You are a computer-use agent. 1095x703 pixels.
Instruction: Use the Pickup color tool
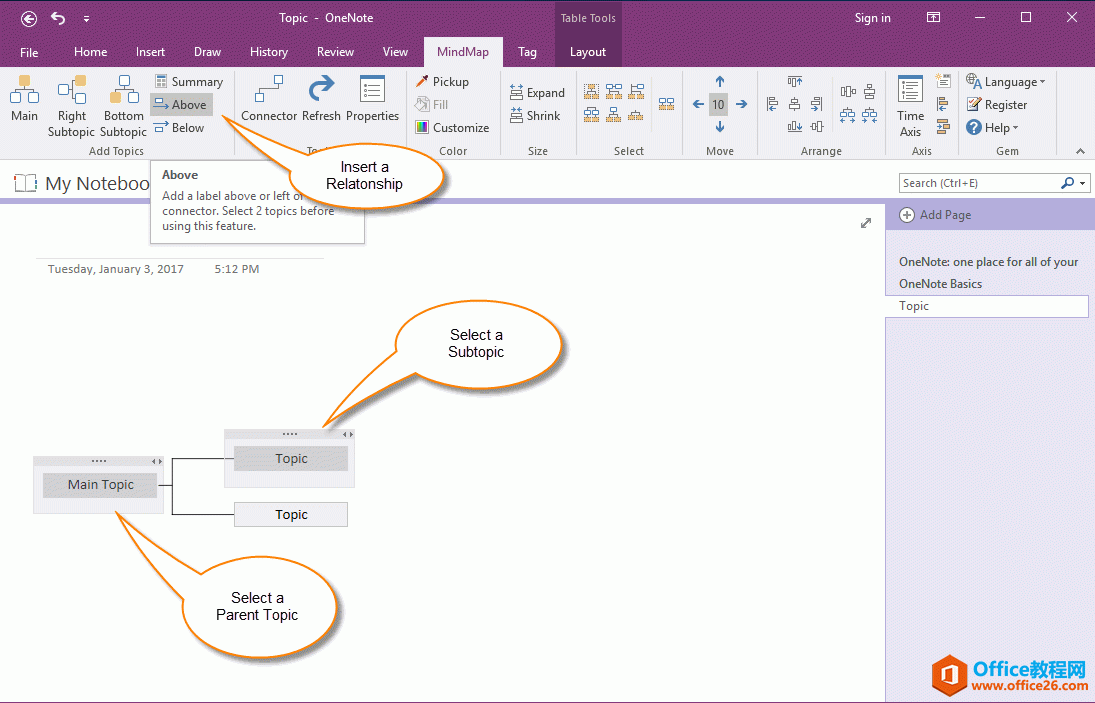[443, 81]
